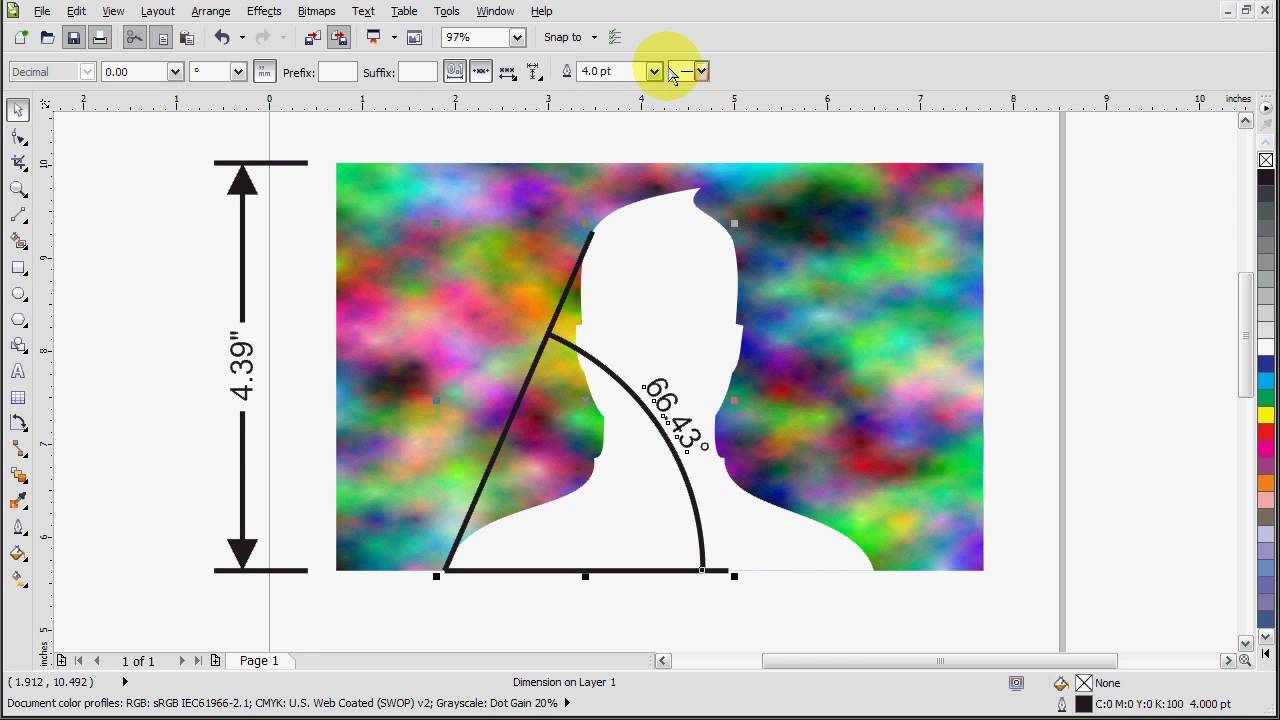Select the Dimension tool

point(18,423)
